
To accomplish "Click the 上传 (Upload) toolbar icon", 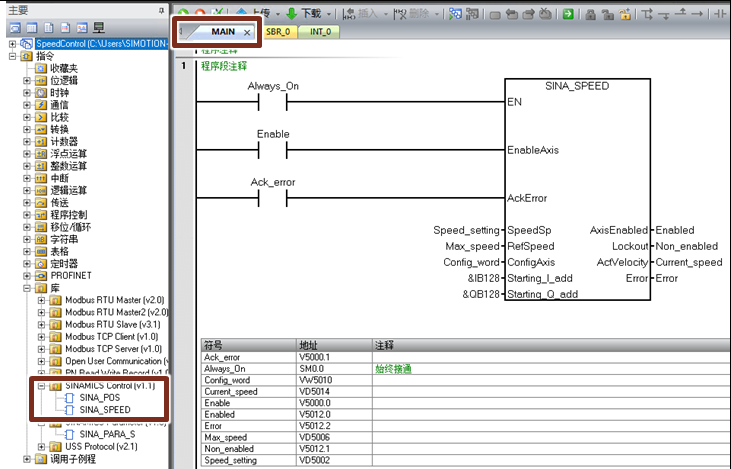I will click(244, 13).
